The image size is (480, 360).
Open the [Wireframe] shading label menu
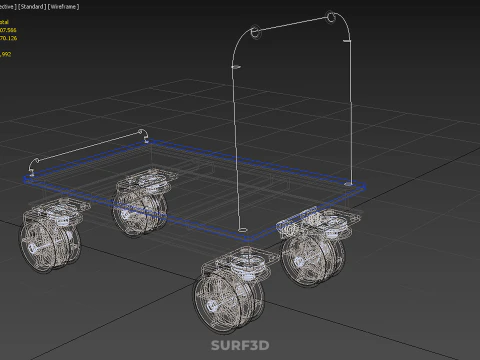(64, 7)
